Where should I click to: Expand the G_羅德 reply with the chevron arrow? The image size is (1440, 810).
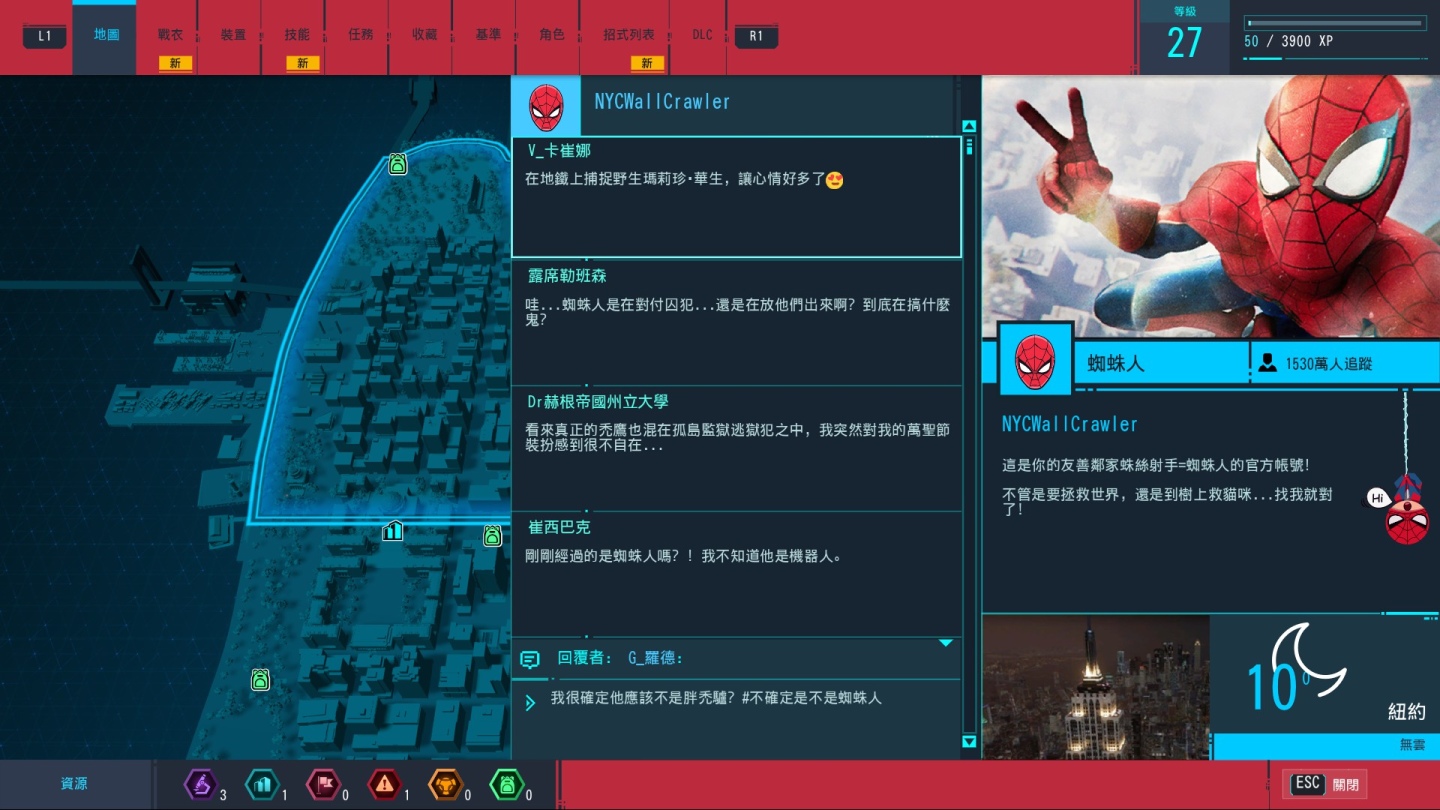tap(530, 703)
